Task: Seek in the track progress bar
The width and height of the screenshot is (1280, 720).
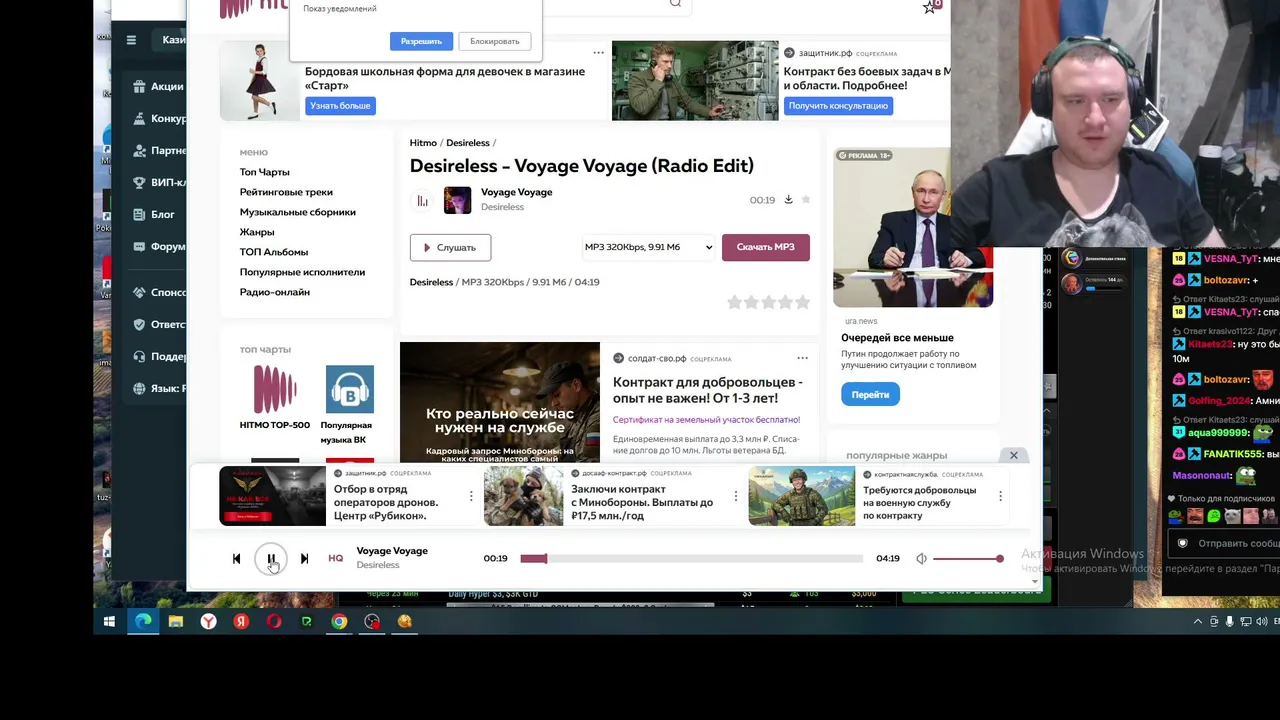Action: 691,559
